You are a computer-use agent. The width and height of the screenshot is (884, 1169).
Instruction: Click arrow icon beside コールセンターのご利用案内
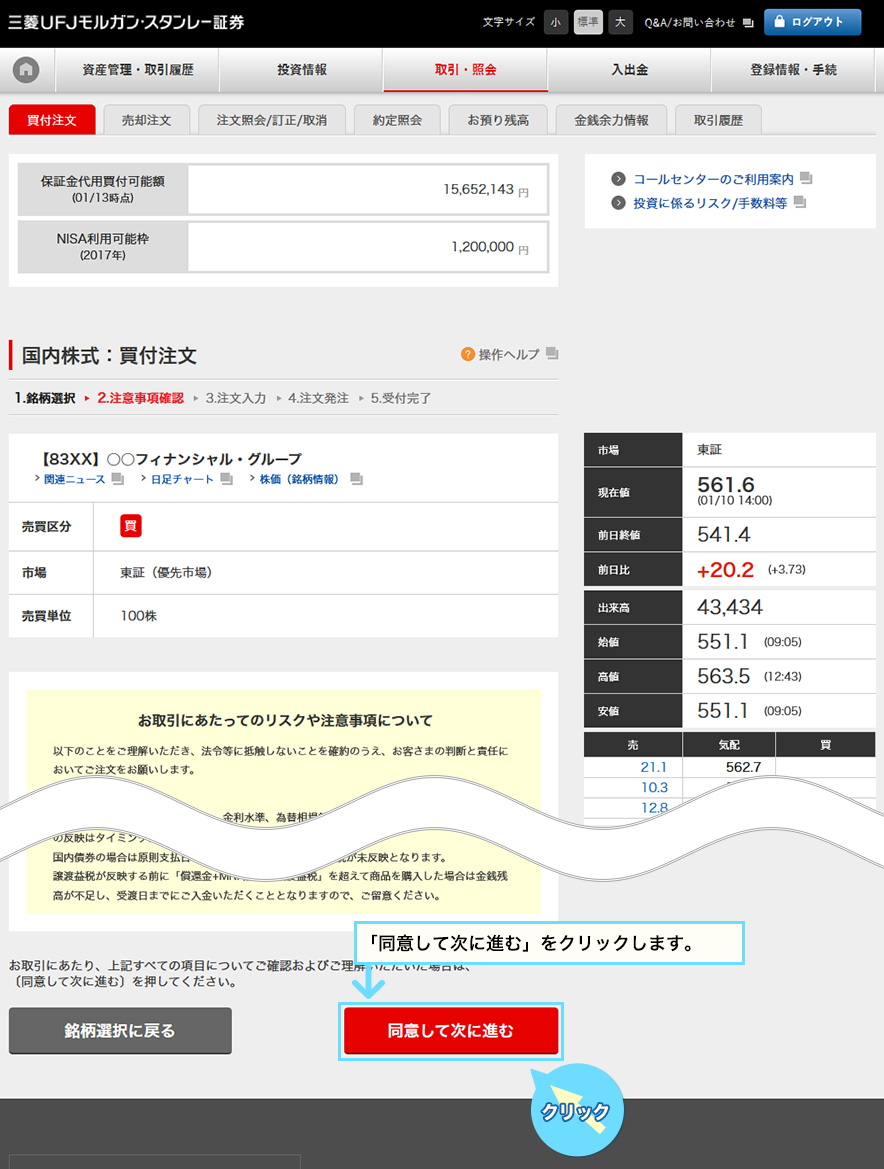pos(618,179)
